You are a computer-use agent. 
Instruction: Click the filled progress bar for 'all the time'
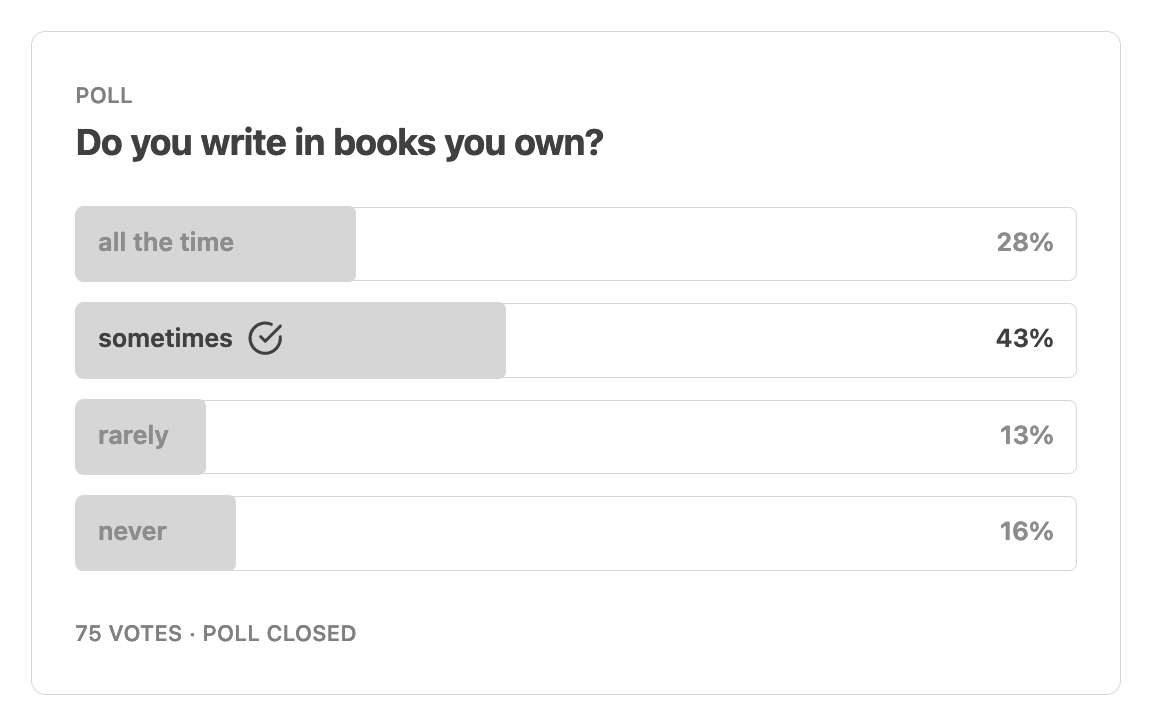215,243
